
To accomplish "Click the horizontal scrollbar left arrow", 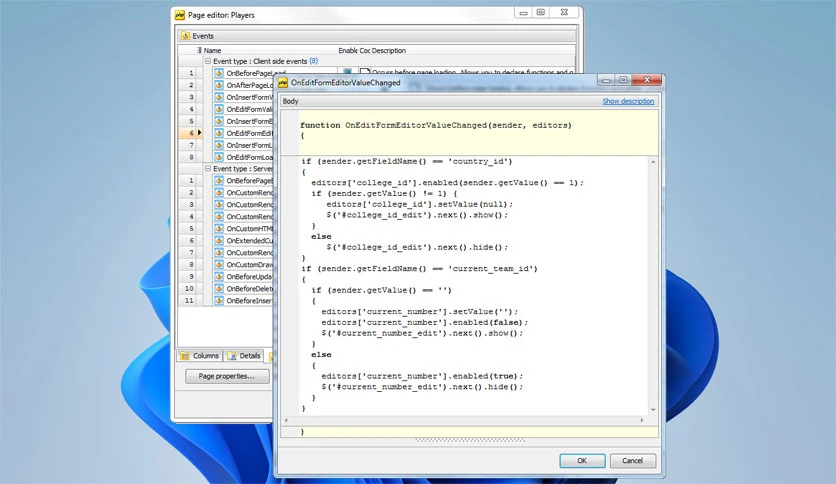I will [286, 420].
